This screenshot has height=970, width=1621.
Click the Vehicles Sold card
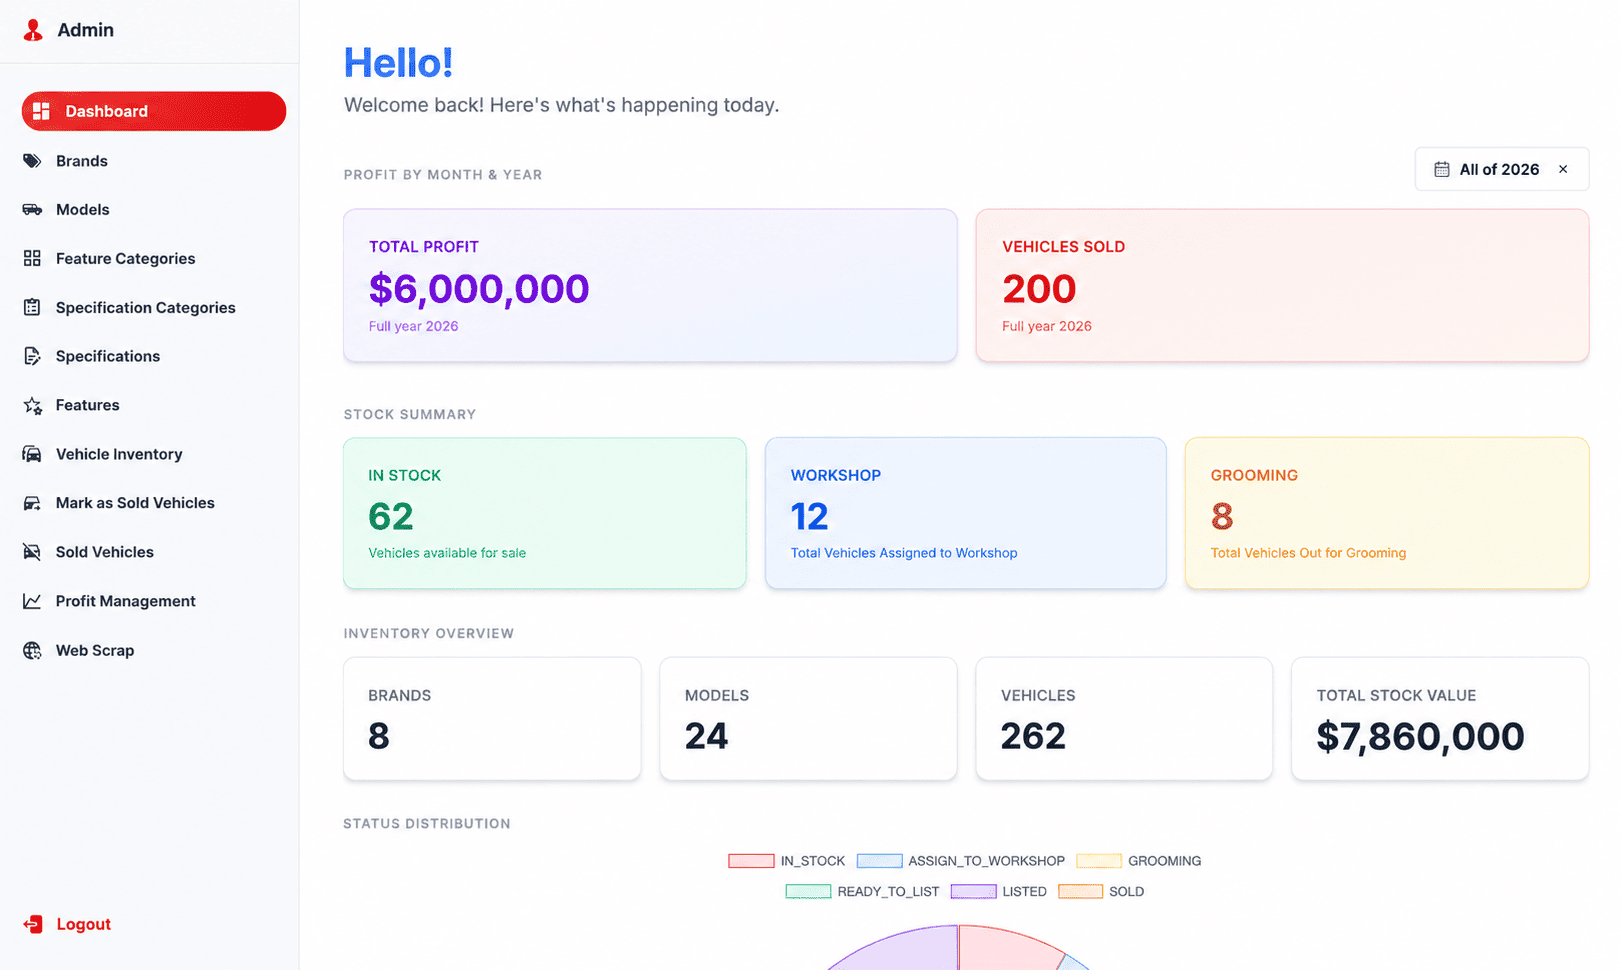click(x=1283, y=285)
